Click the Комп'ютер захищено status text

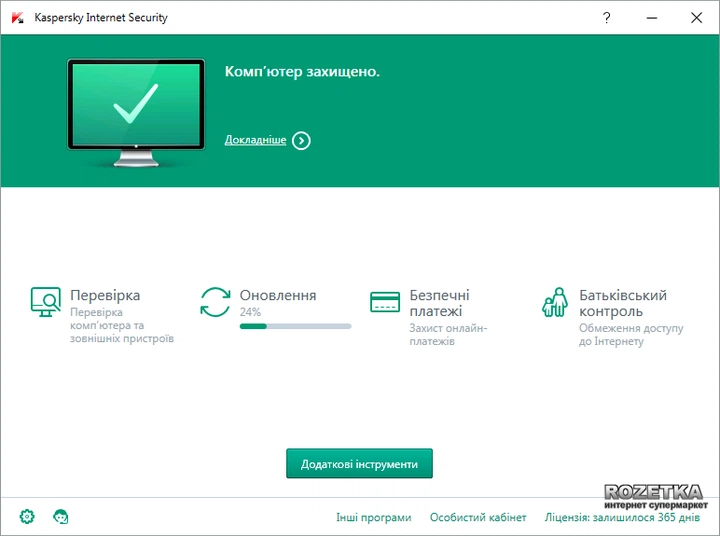(x=302, y=72)
